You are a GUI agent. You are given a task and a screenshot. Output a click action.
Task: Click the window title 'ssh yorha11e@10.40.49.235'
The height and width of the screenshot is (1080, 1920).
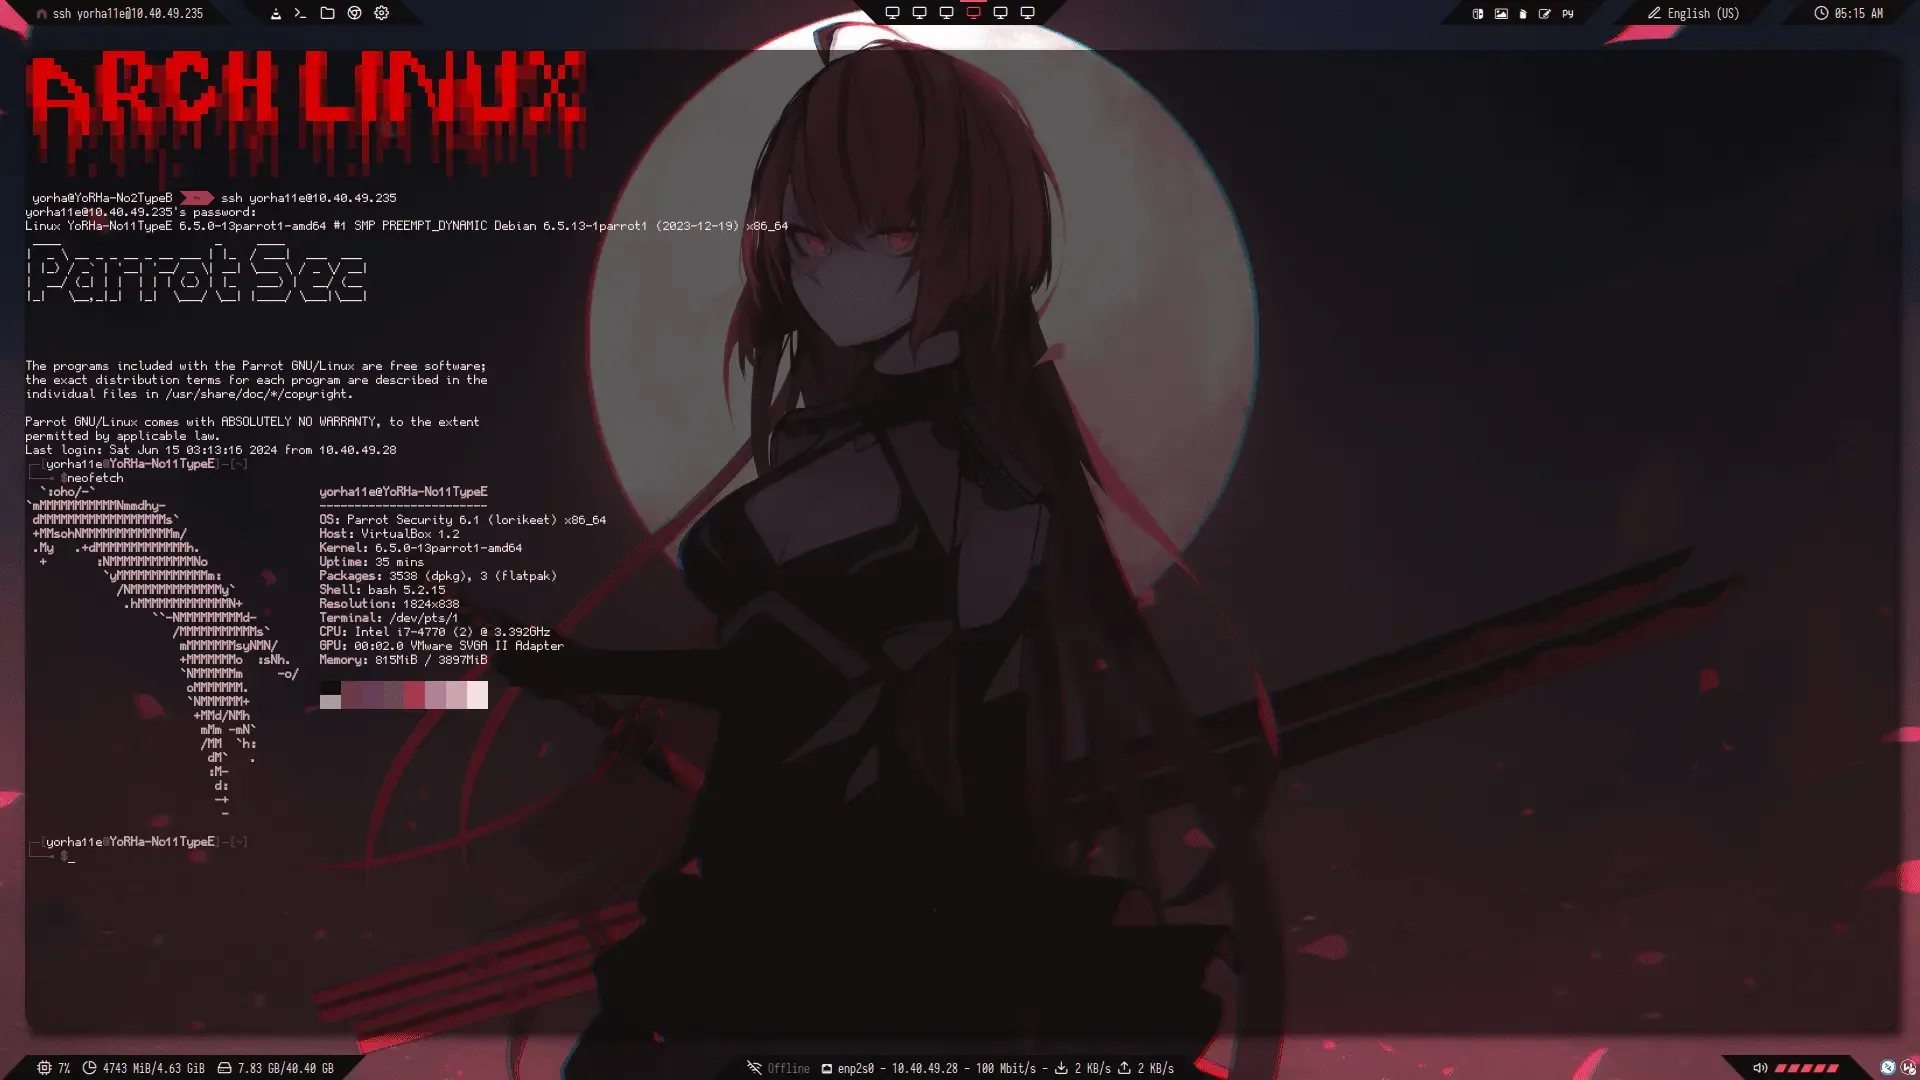pos(128,14)
